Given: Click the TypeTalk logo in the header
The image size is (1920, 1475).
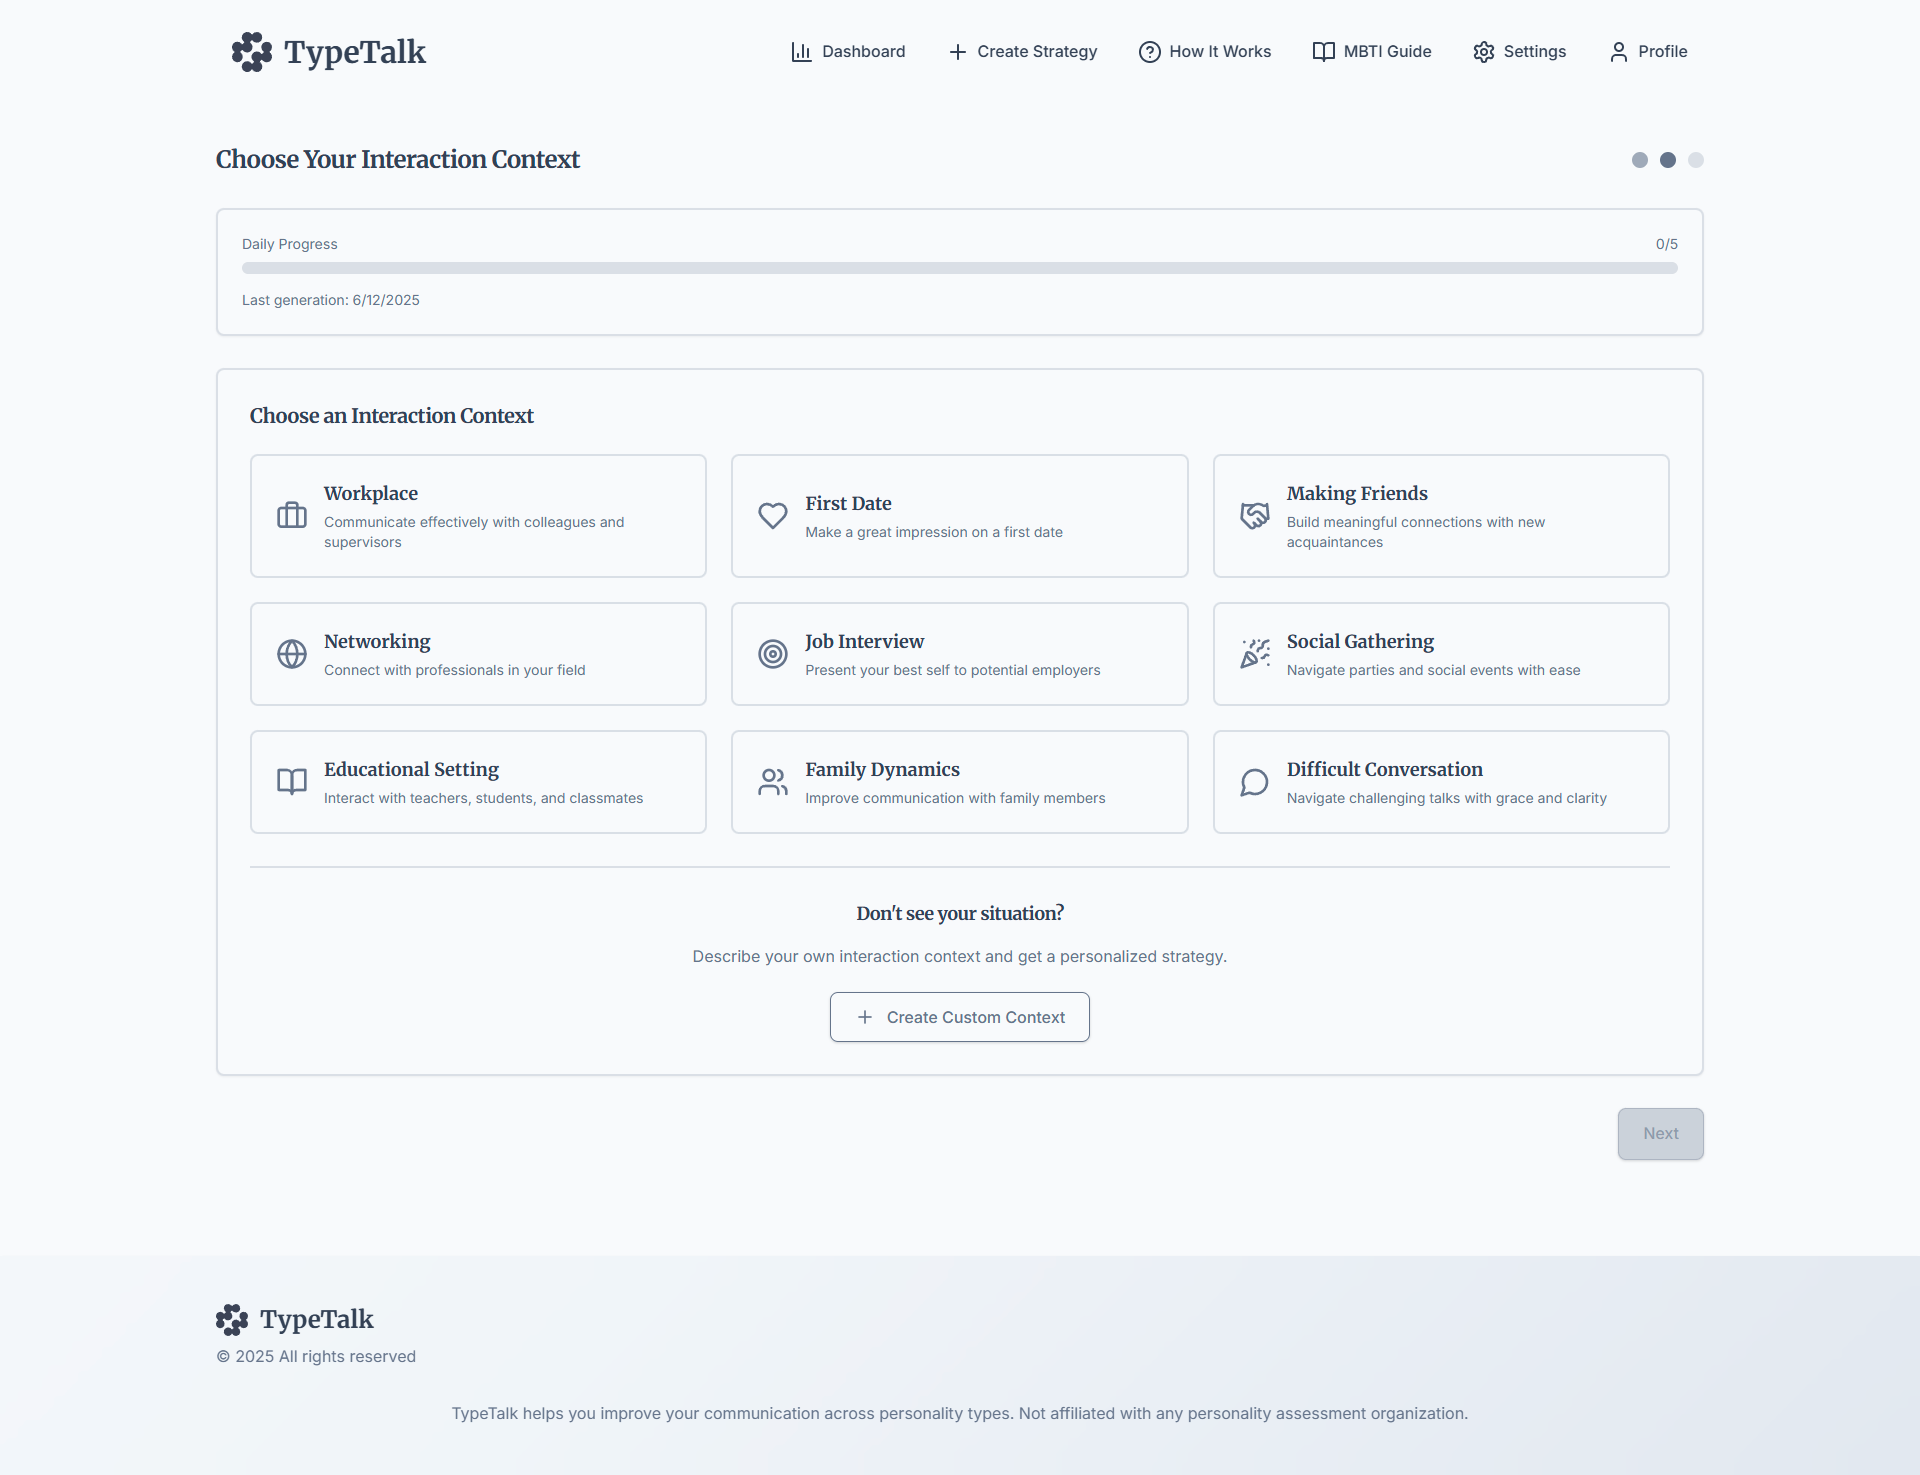Looking at the screenshot, I should pos(328,52).
